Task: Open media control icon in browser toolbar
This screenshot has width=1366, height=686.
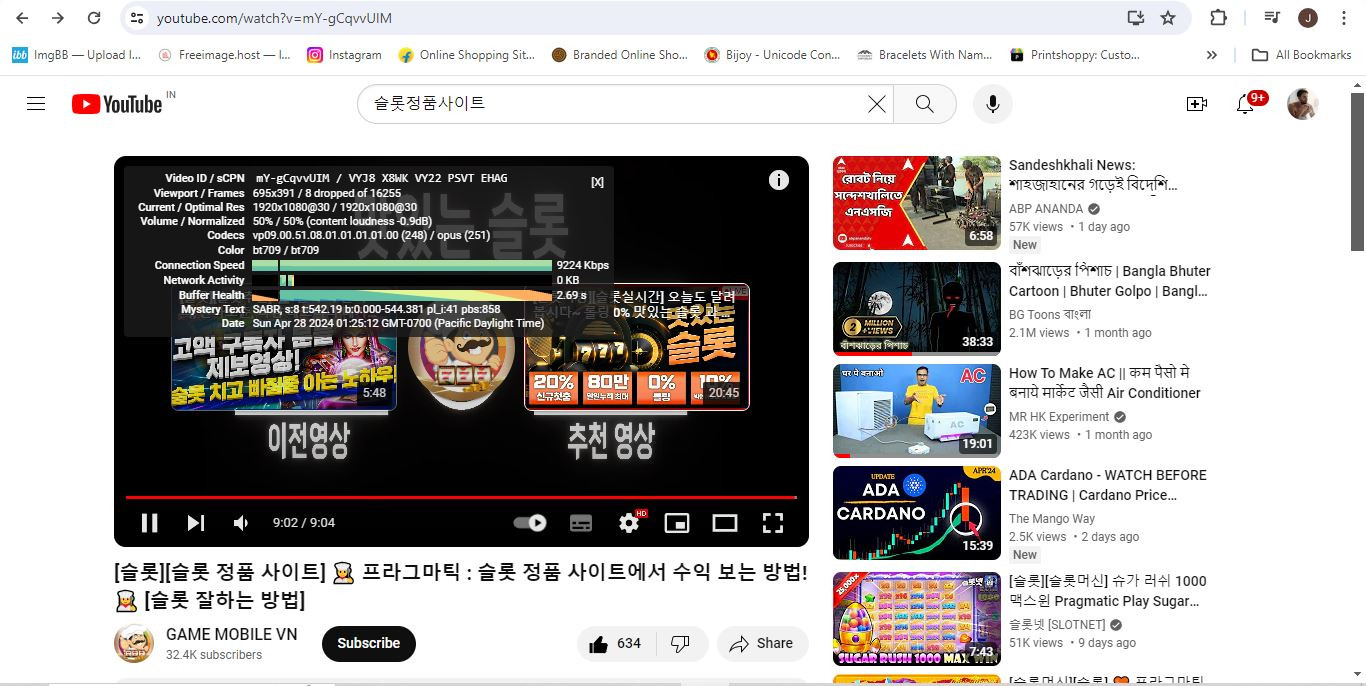Action: point(1271,18)
